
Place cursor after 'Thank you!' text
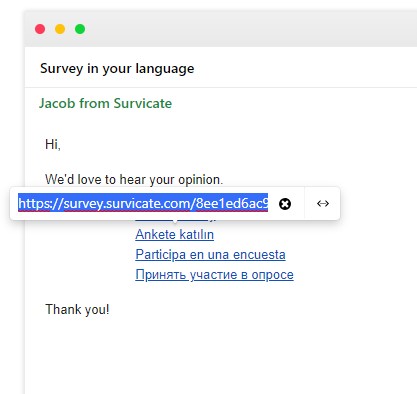[110, 309]
